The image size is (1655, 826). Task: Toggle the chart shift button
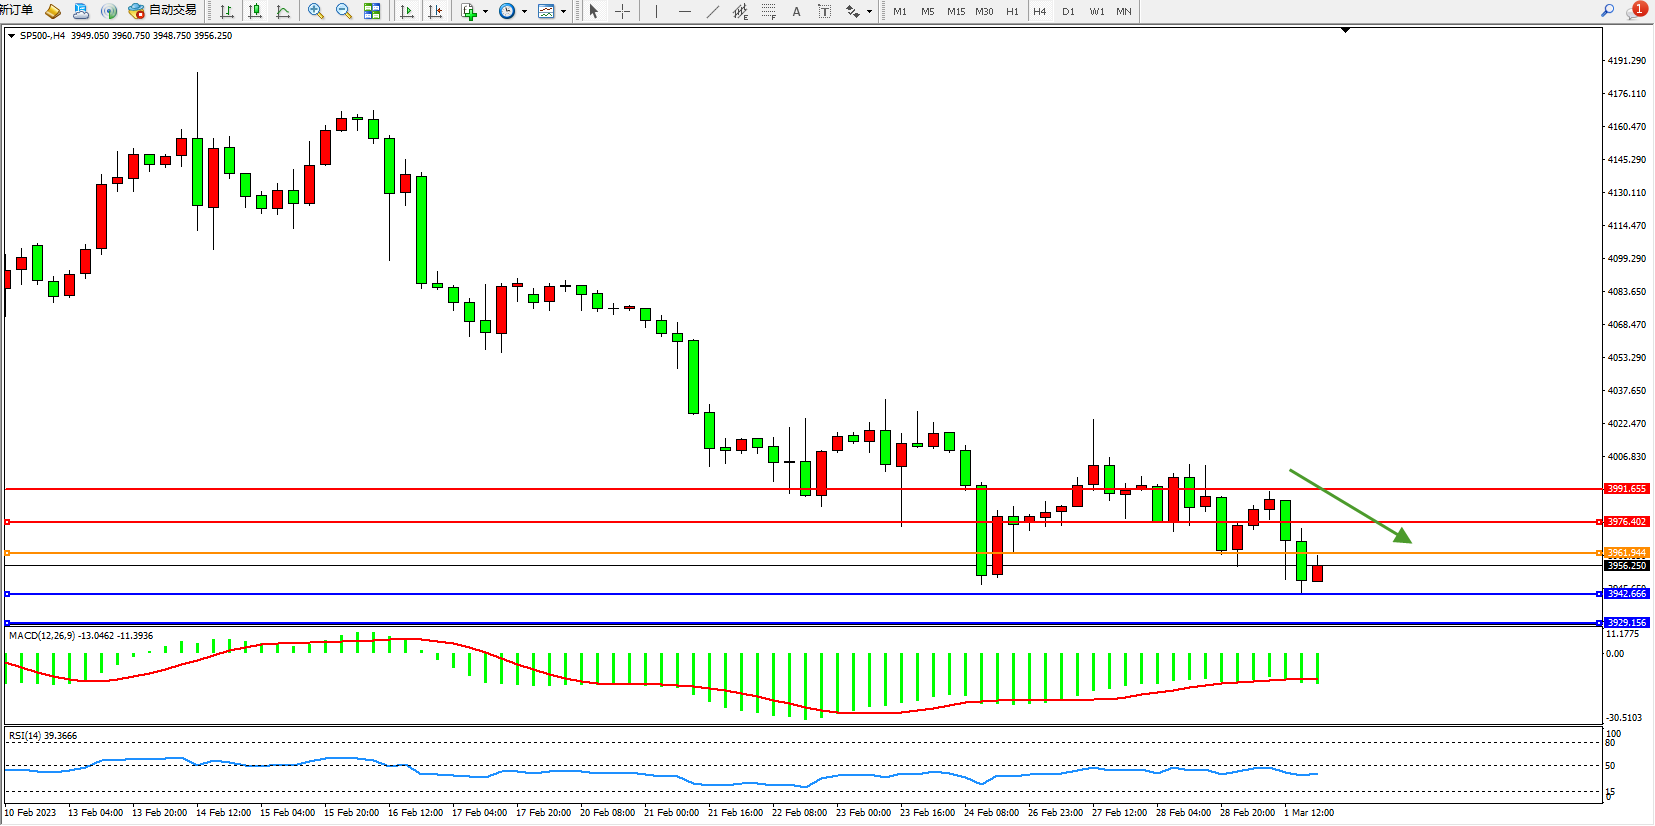click(x=435, y=11)
